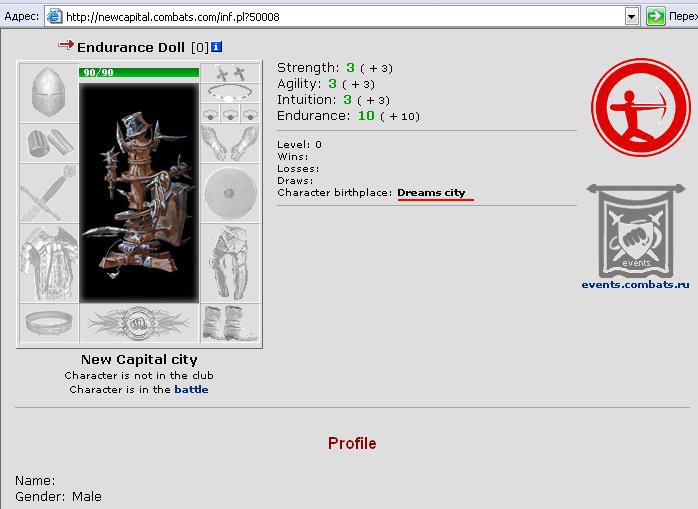Open the events.combats.ru link
Screen dimensions: 698x509
[x=635, y=285]
